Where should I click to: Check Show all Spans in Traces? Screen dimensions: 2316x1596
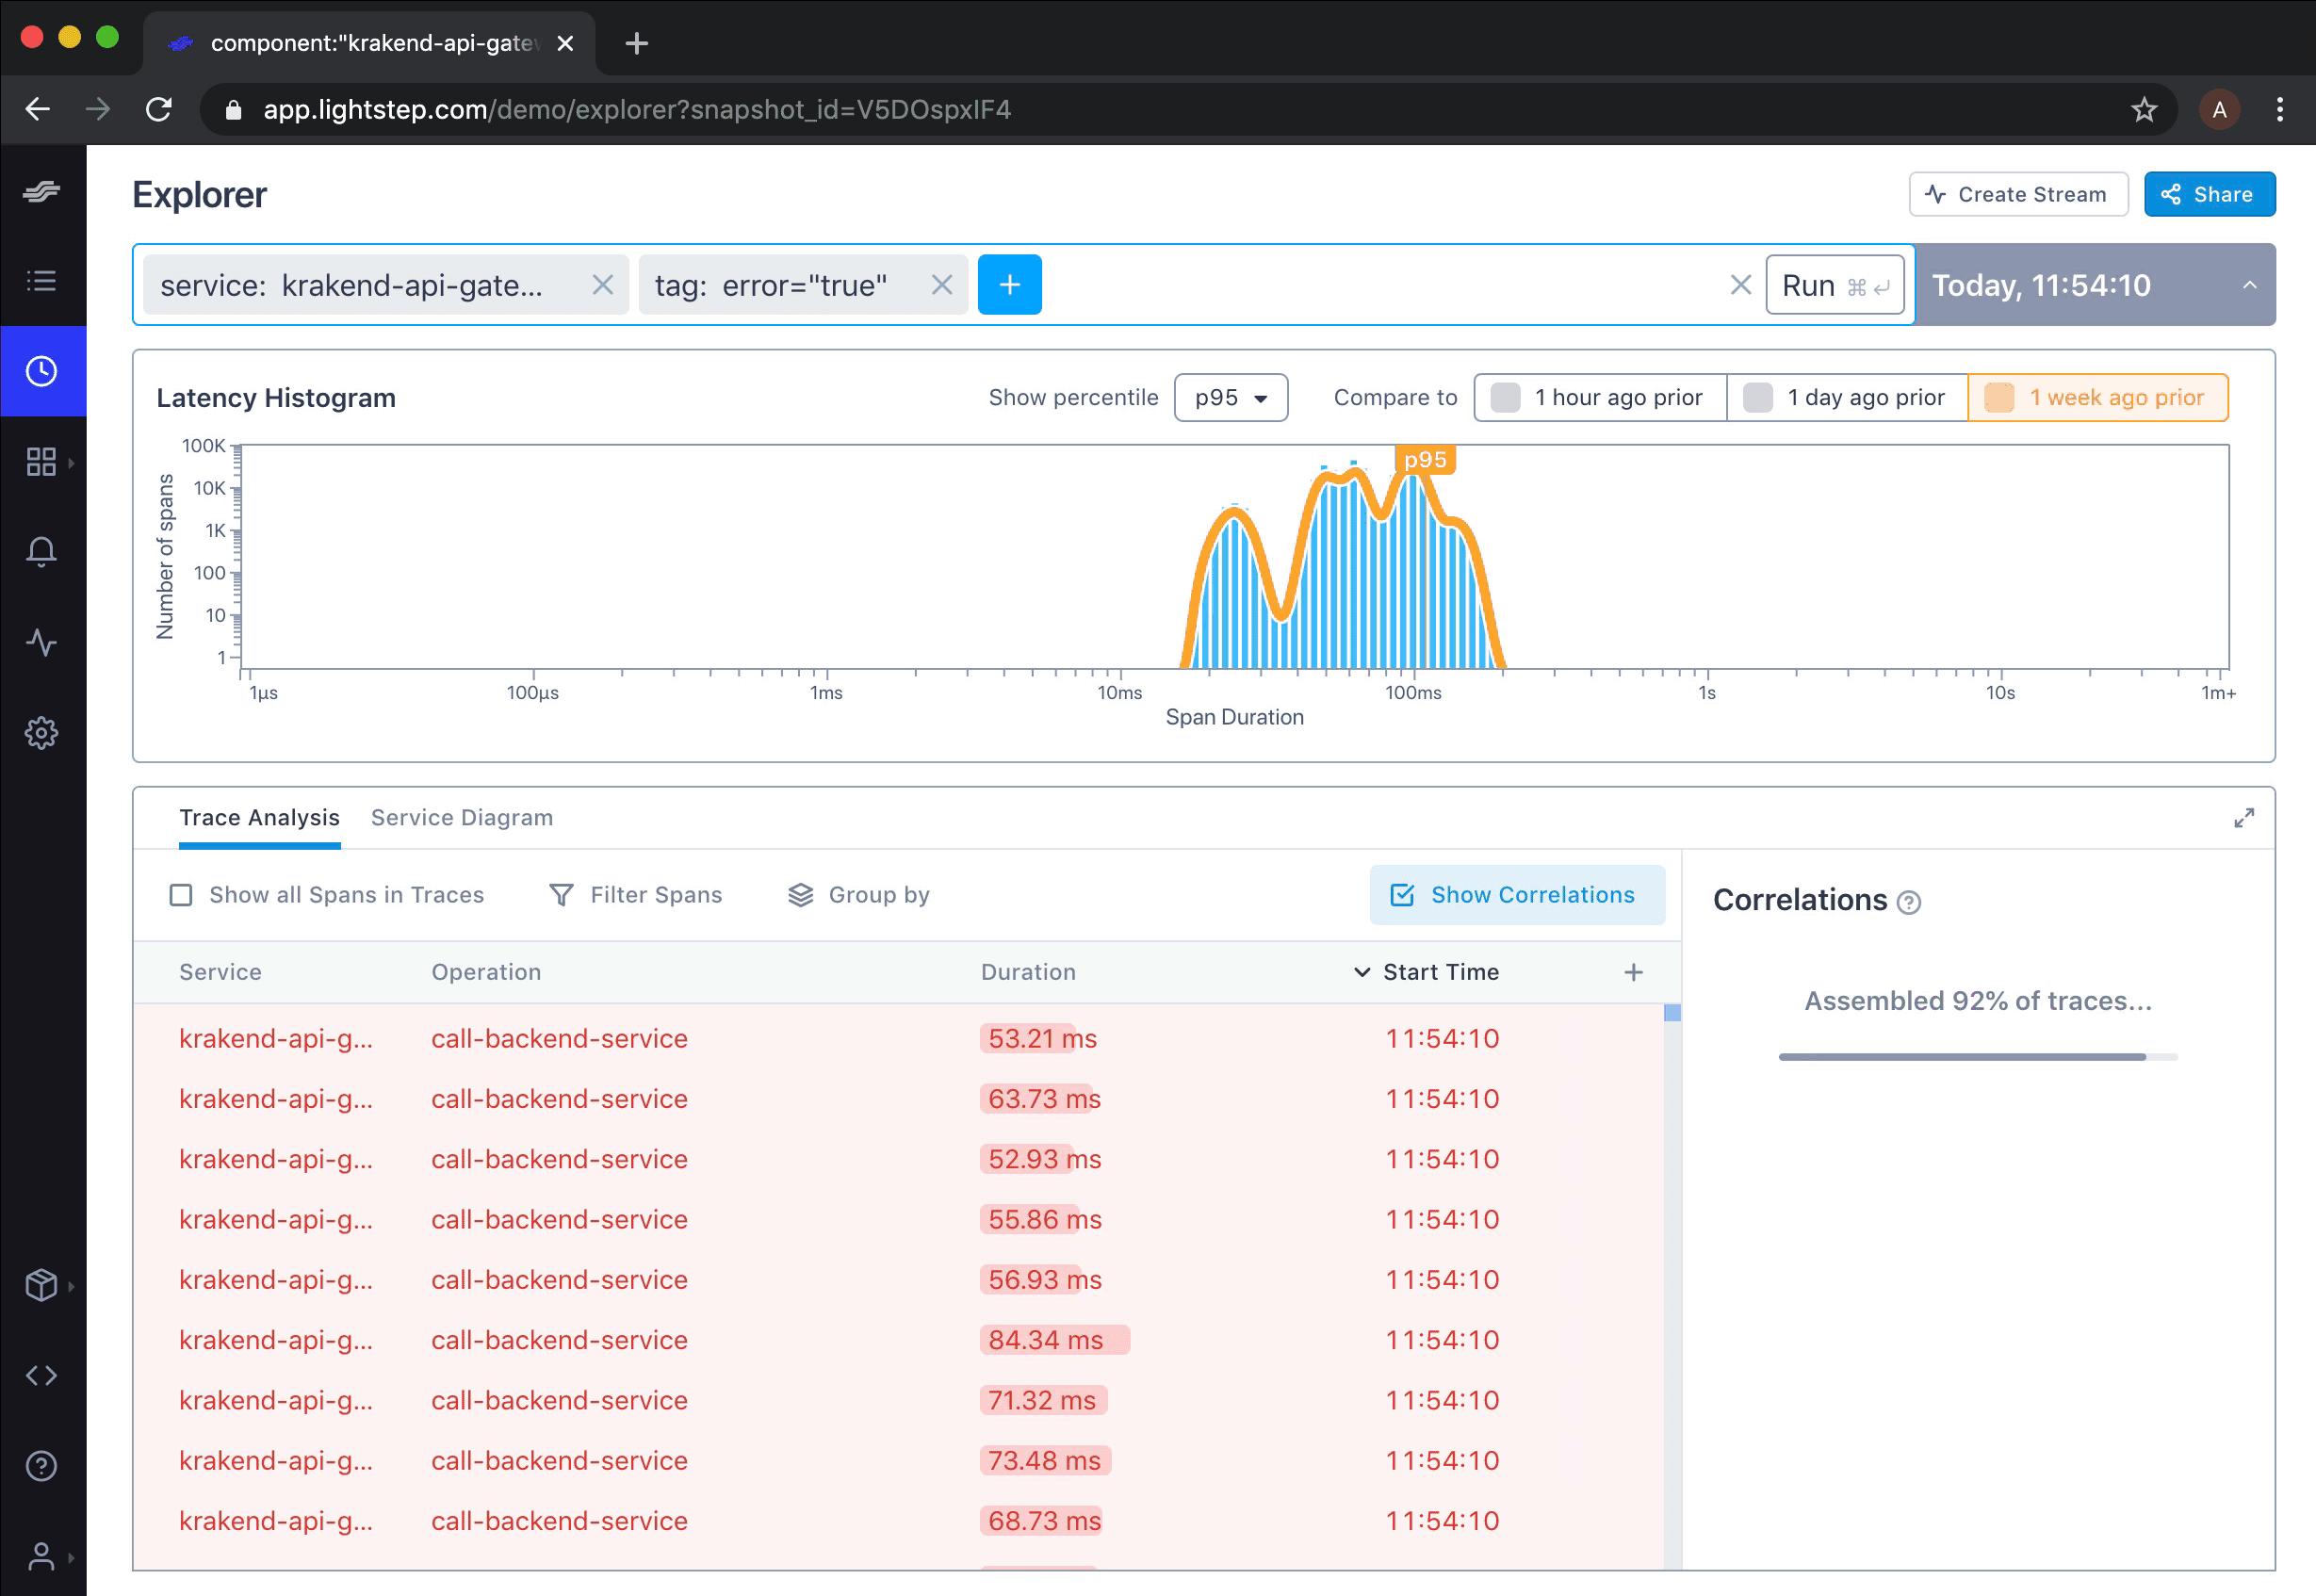[x=181, y=895]
